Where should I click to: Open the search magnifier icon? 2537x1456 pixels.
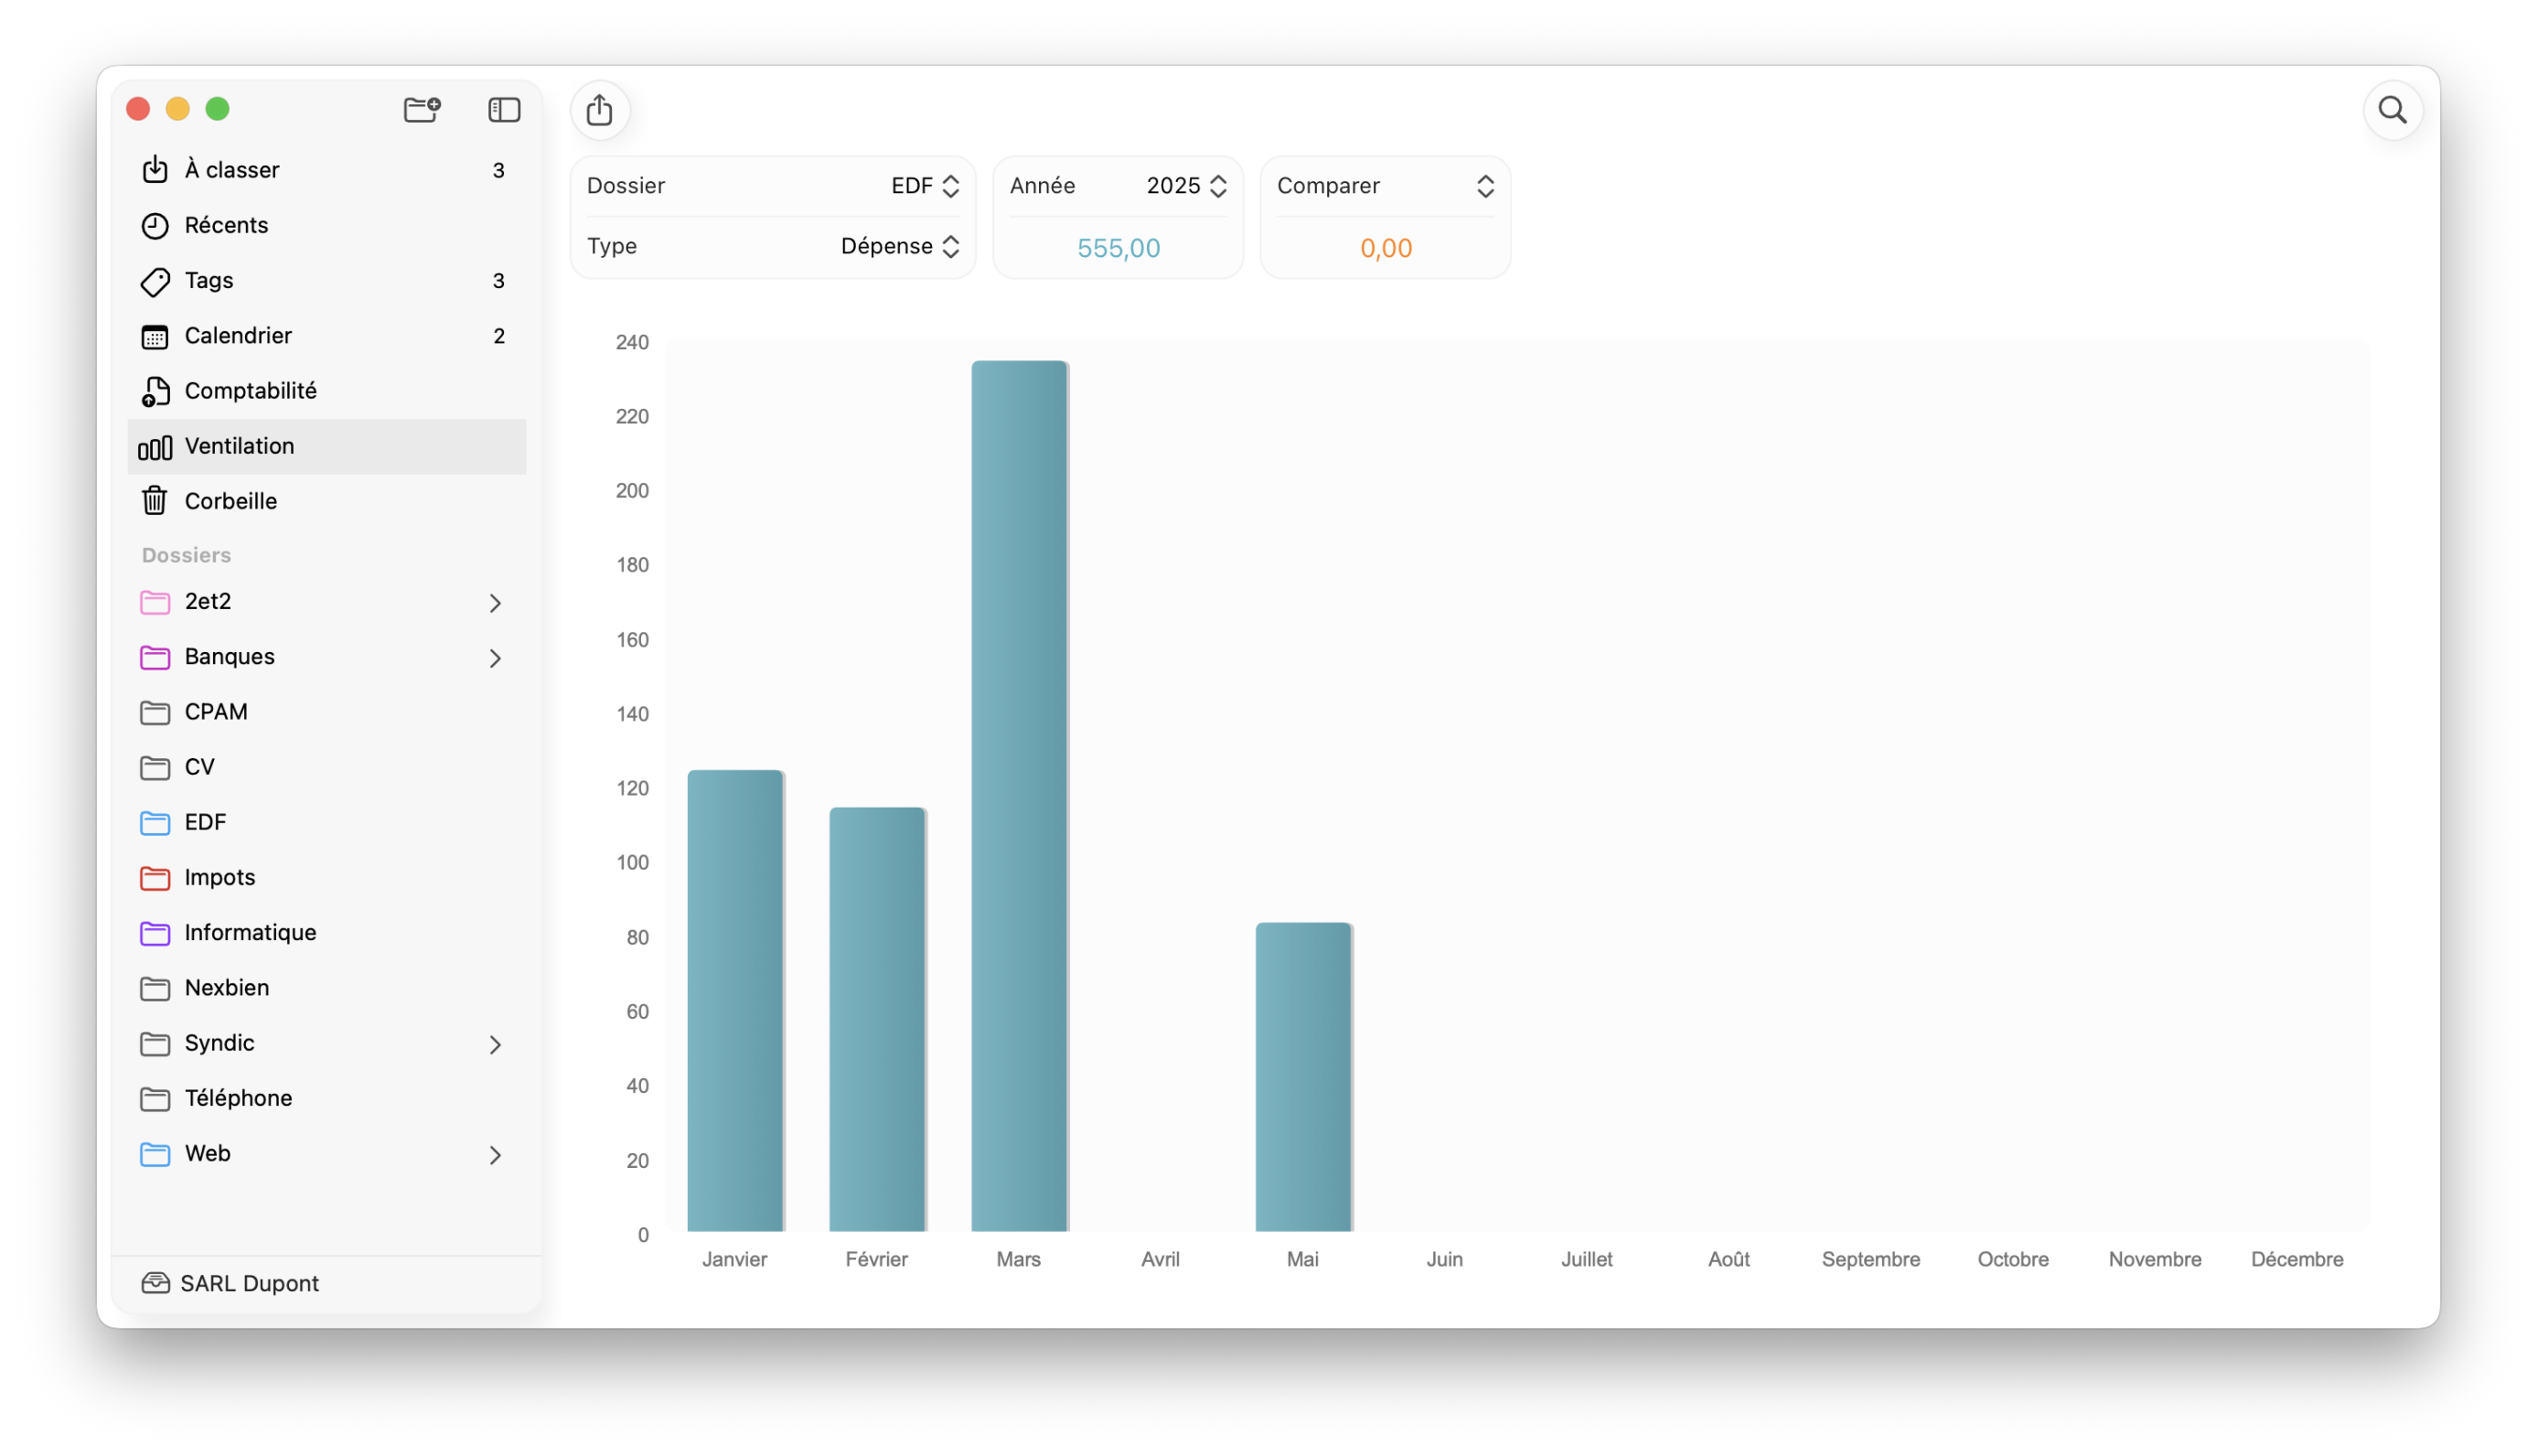click(x=2392, y=109)
